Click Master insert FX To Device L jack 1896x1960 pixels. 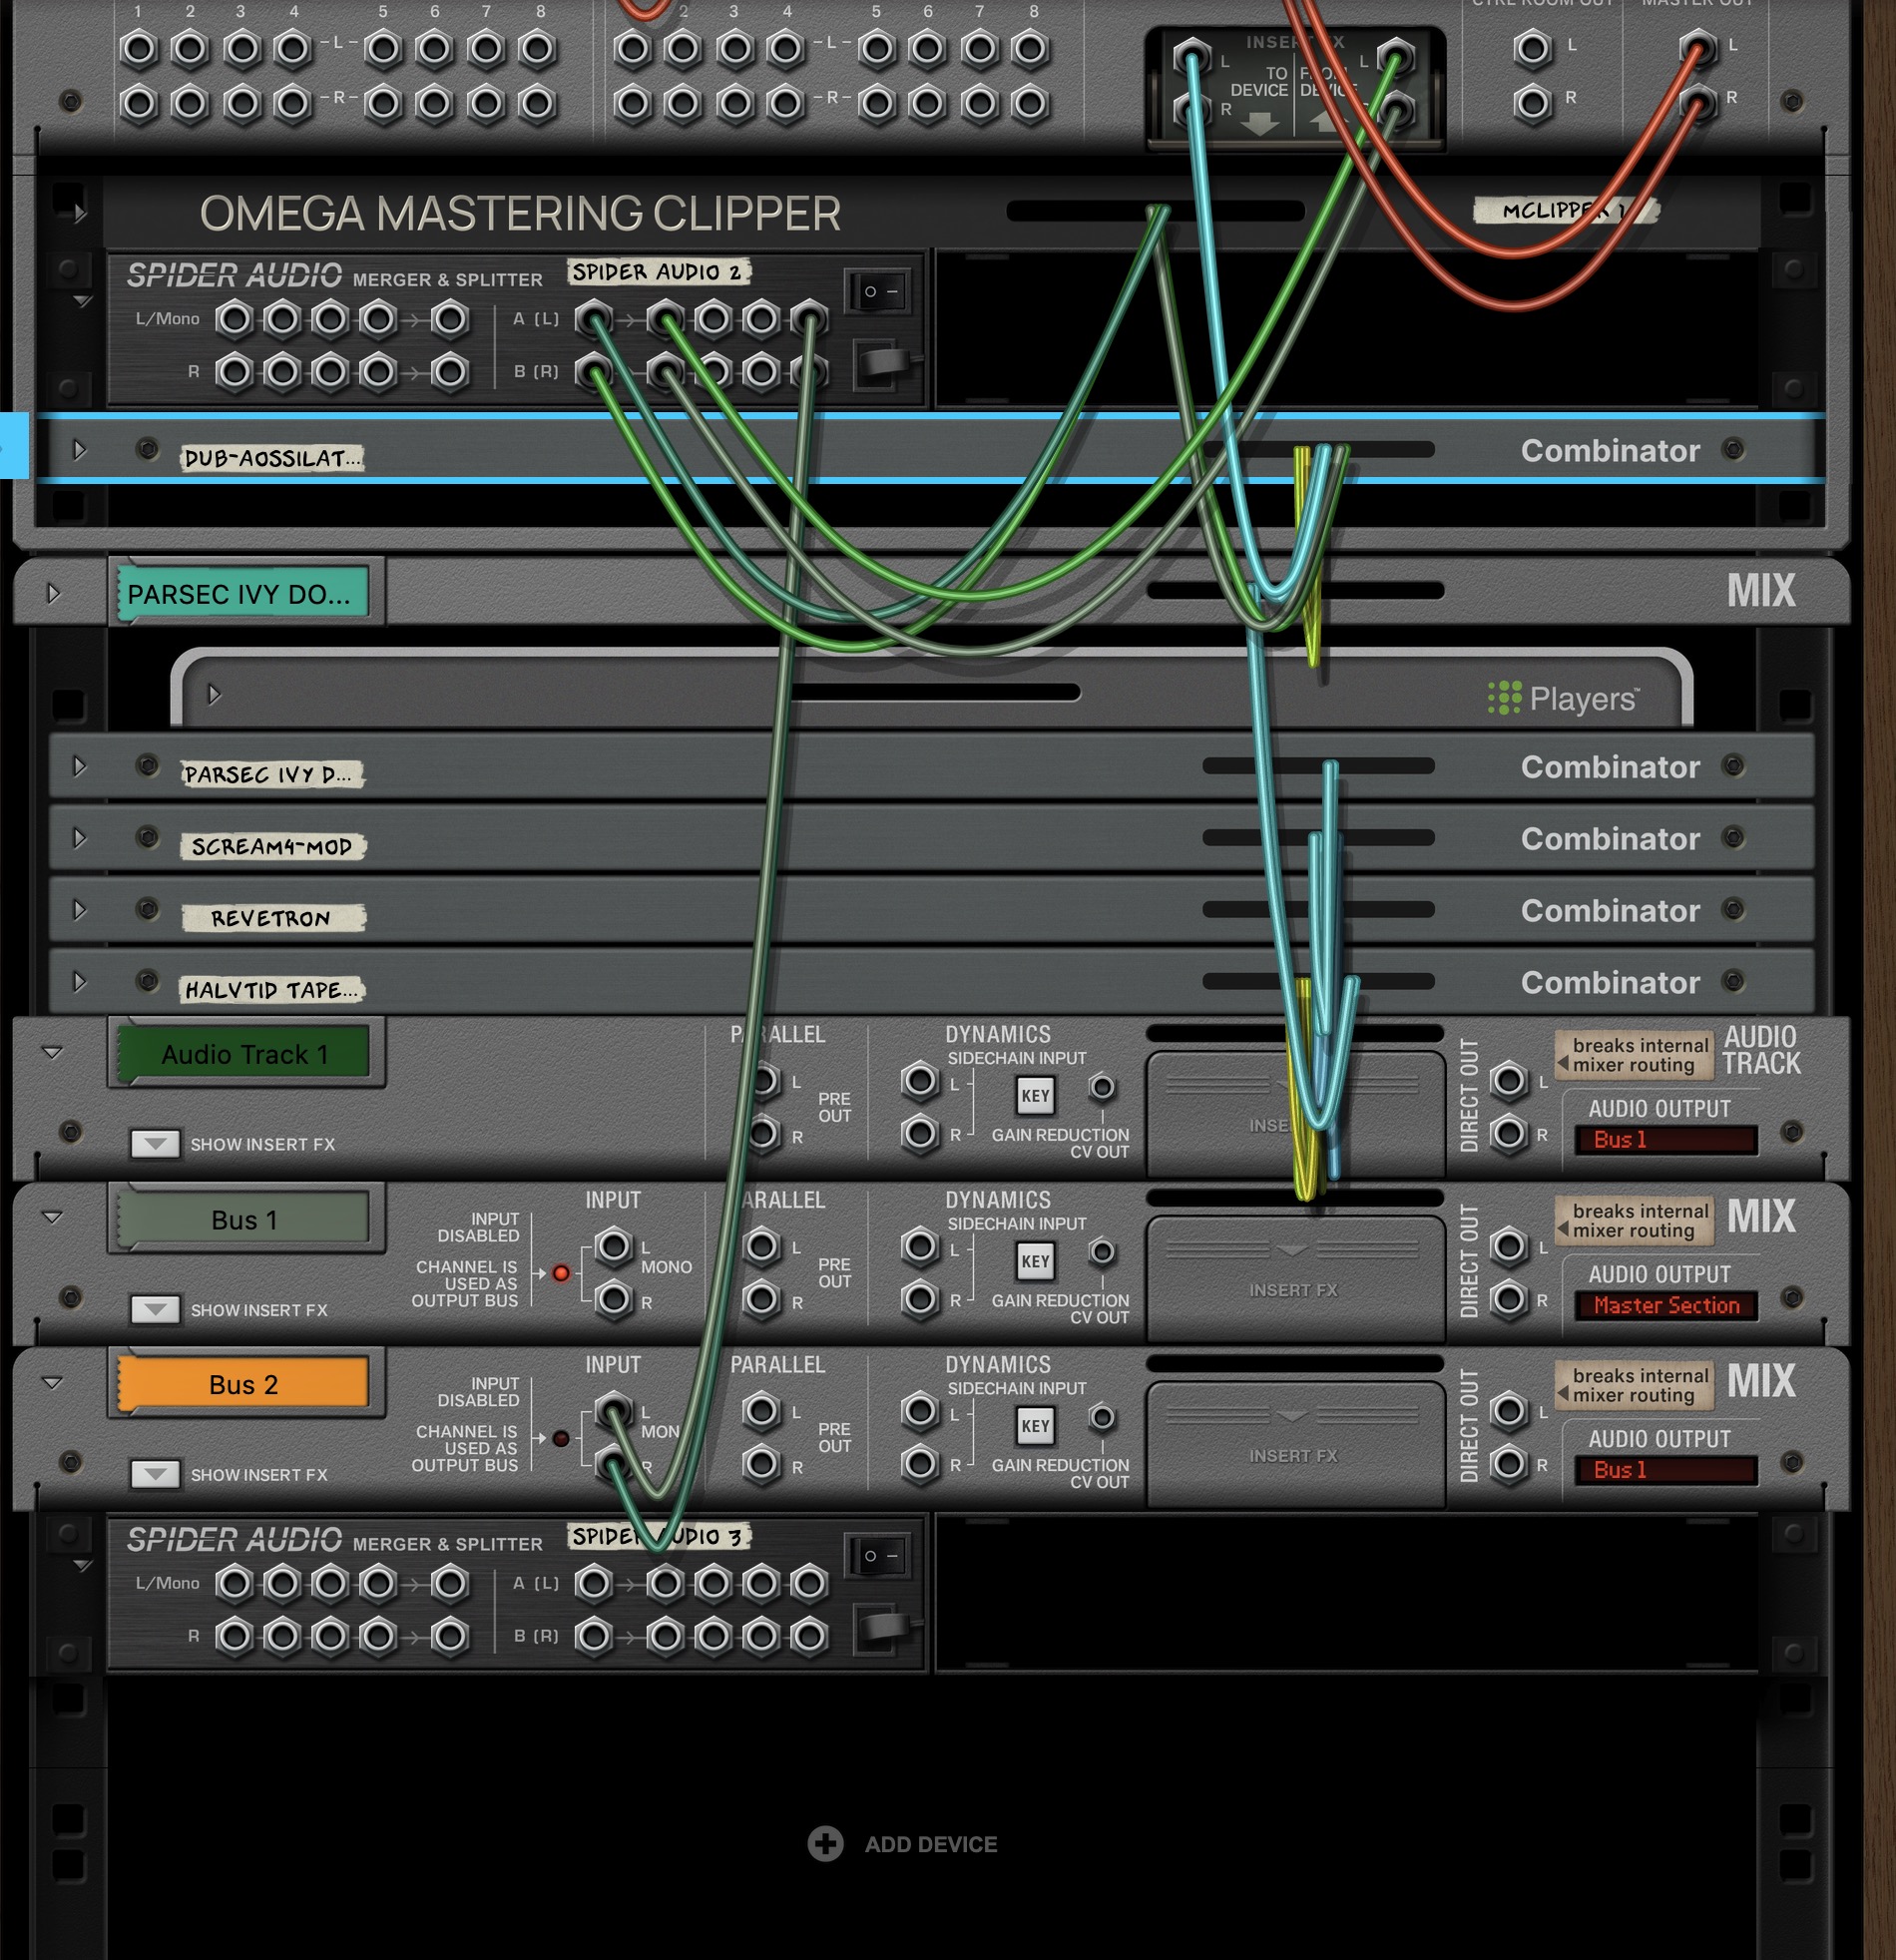1192,56
